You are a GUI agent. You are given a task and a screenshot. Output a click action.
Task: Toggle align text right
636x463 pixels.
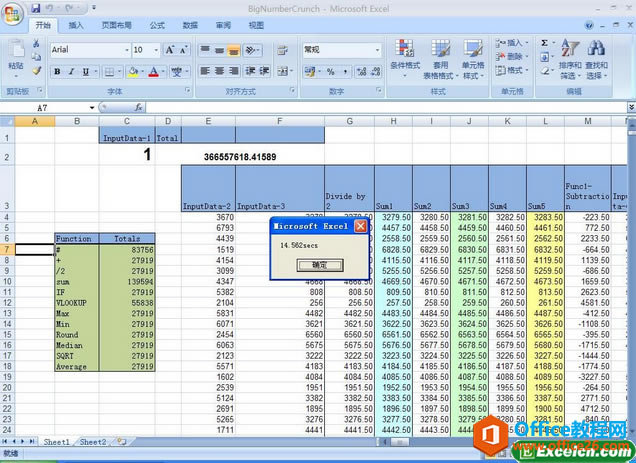click(x=234, y=71)
